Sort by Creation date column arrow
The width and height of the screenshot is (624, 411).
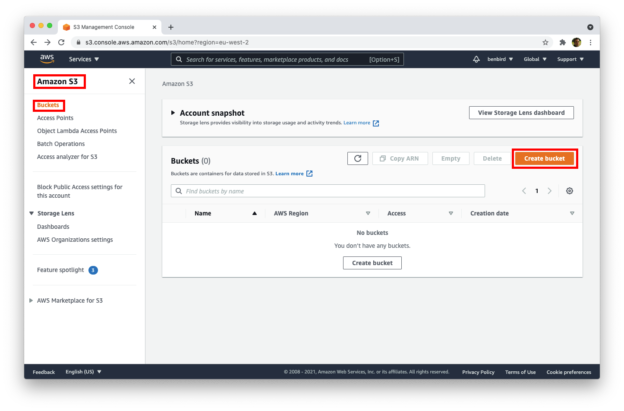click(x=572, y=213)
